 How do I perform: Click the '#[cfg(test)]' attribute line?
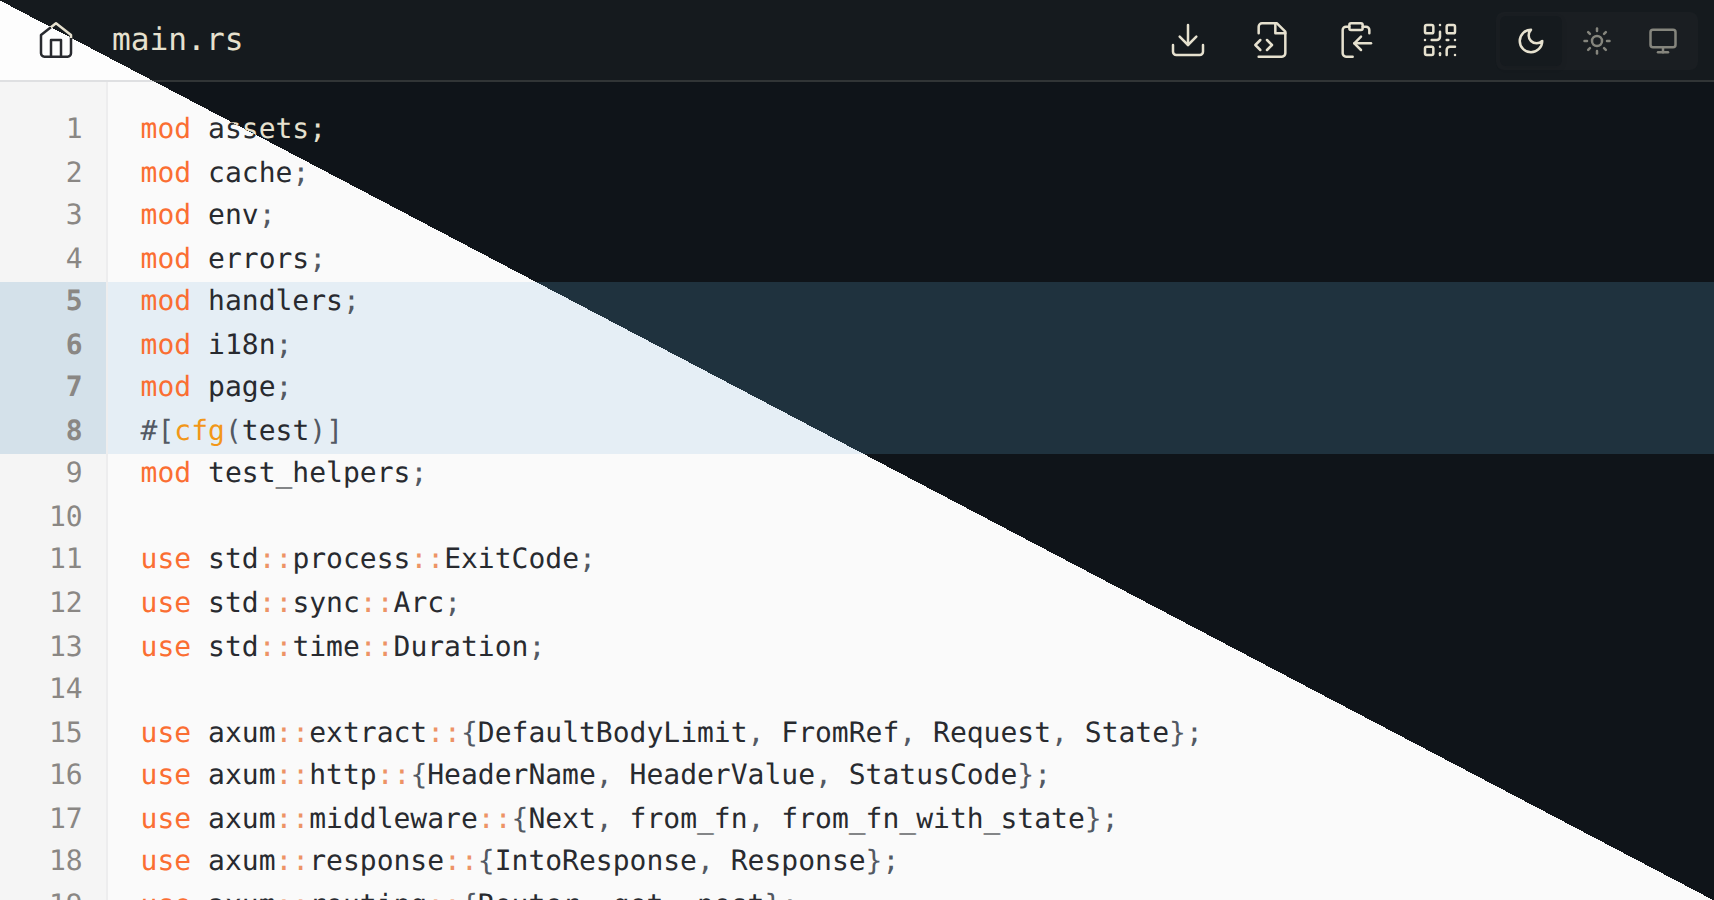click(x=241, y=430)
